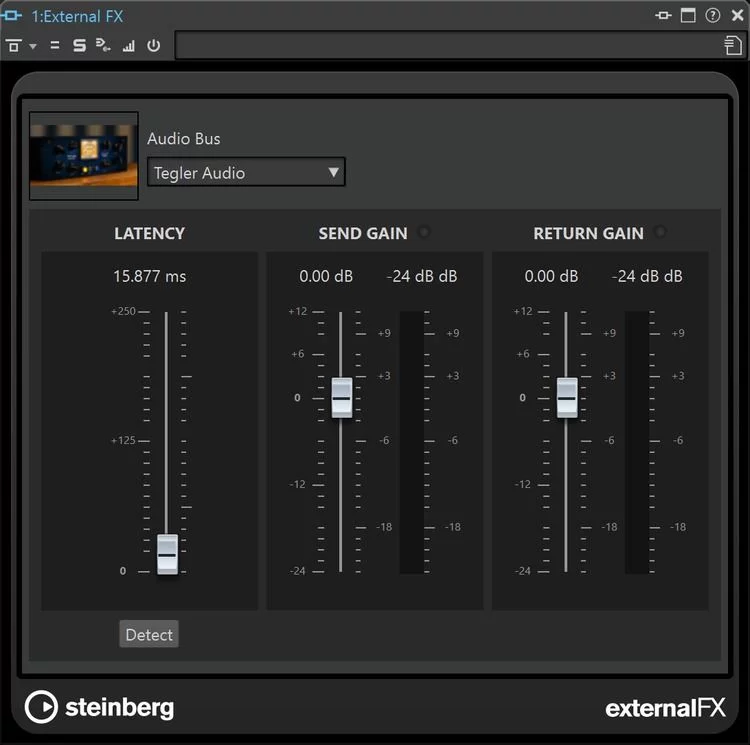Click the Audio Bus label
The height and width of the screenshot is (745, 750).
click(x=184, y=139)
